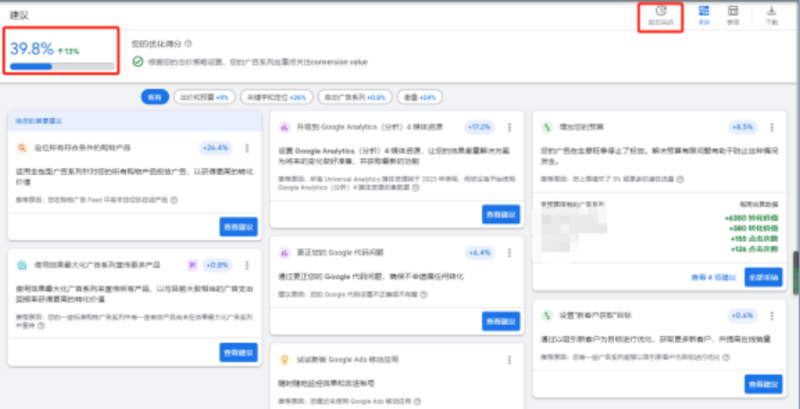Click the page vertical scrollbar thumb
This screenshot has height=409, width=800.
tap(795, 272)
